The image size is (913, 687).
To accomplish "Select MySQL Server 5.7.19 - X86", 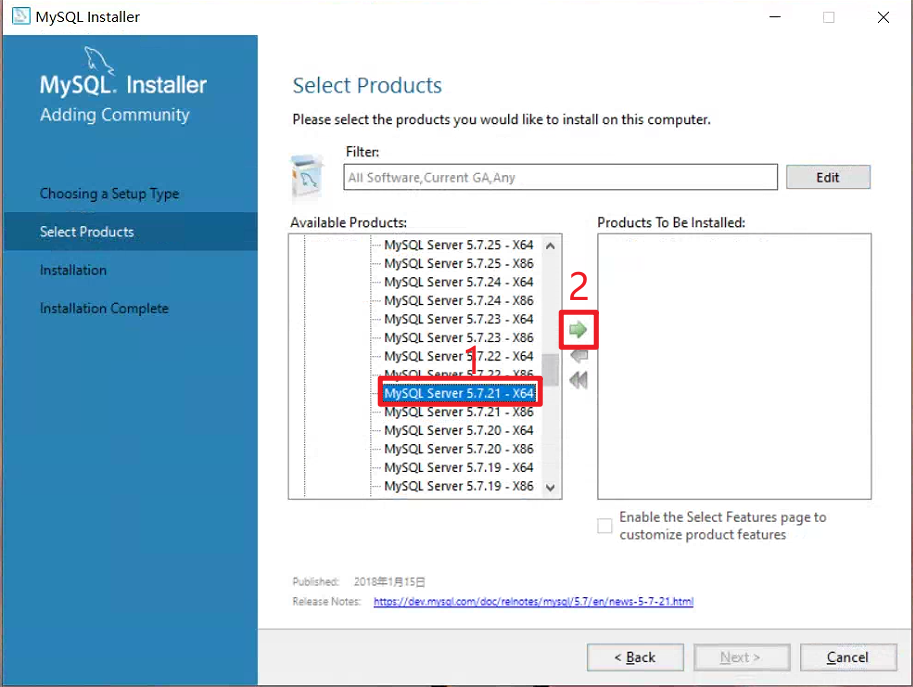I will (459, 486).
